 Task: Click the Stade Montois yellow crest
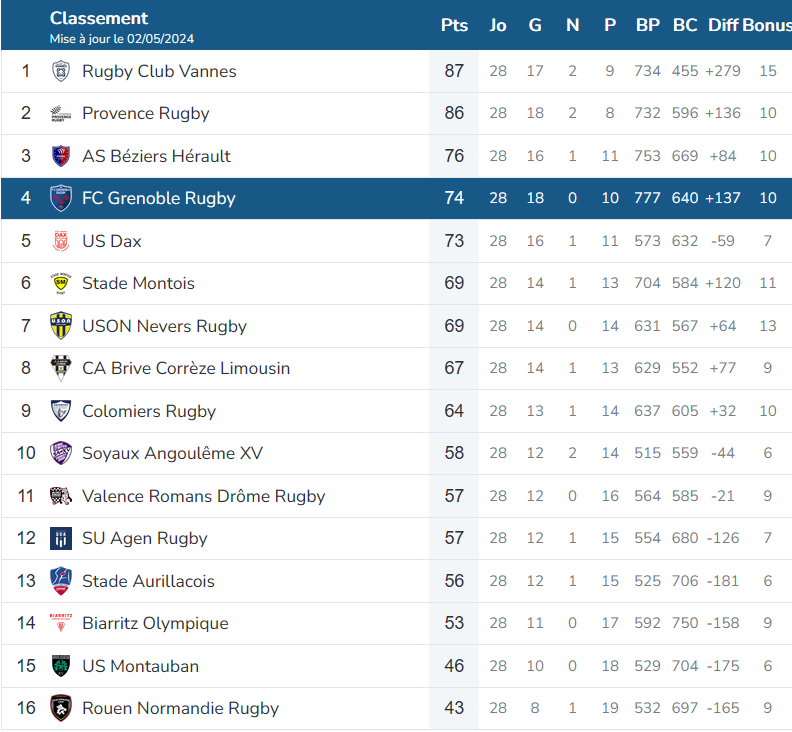point(61,283)
